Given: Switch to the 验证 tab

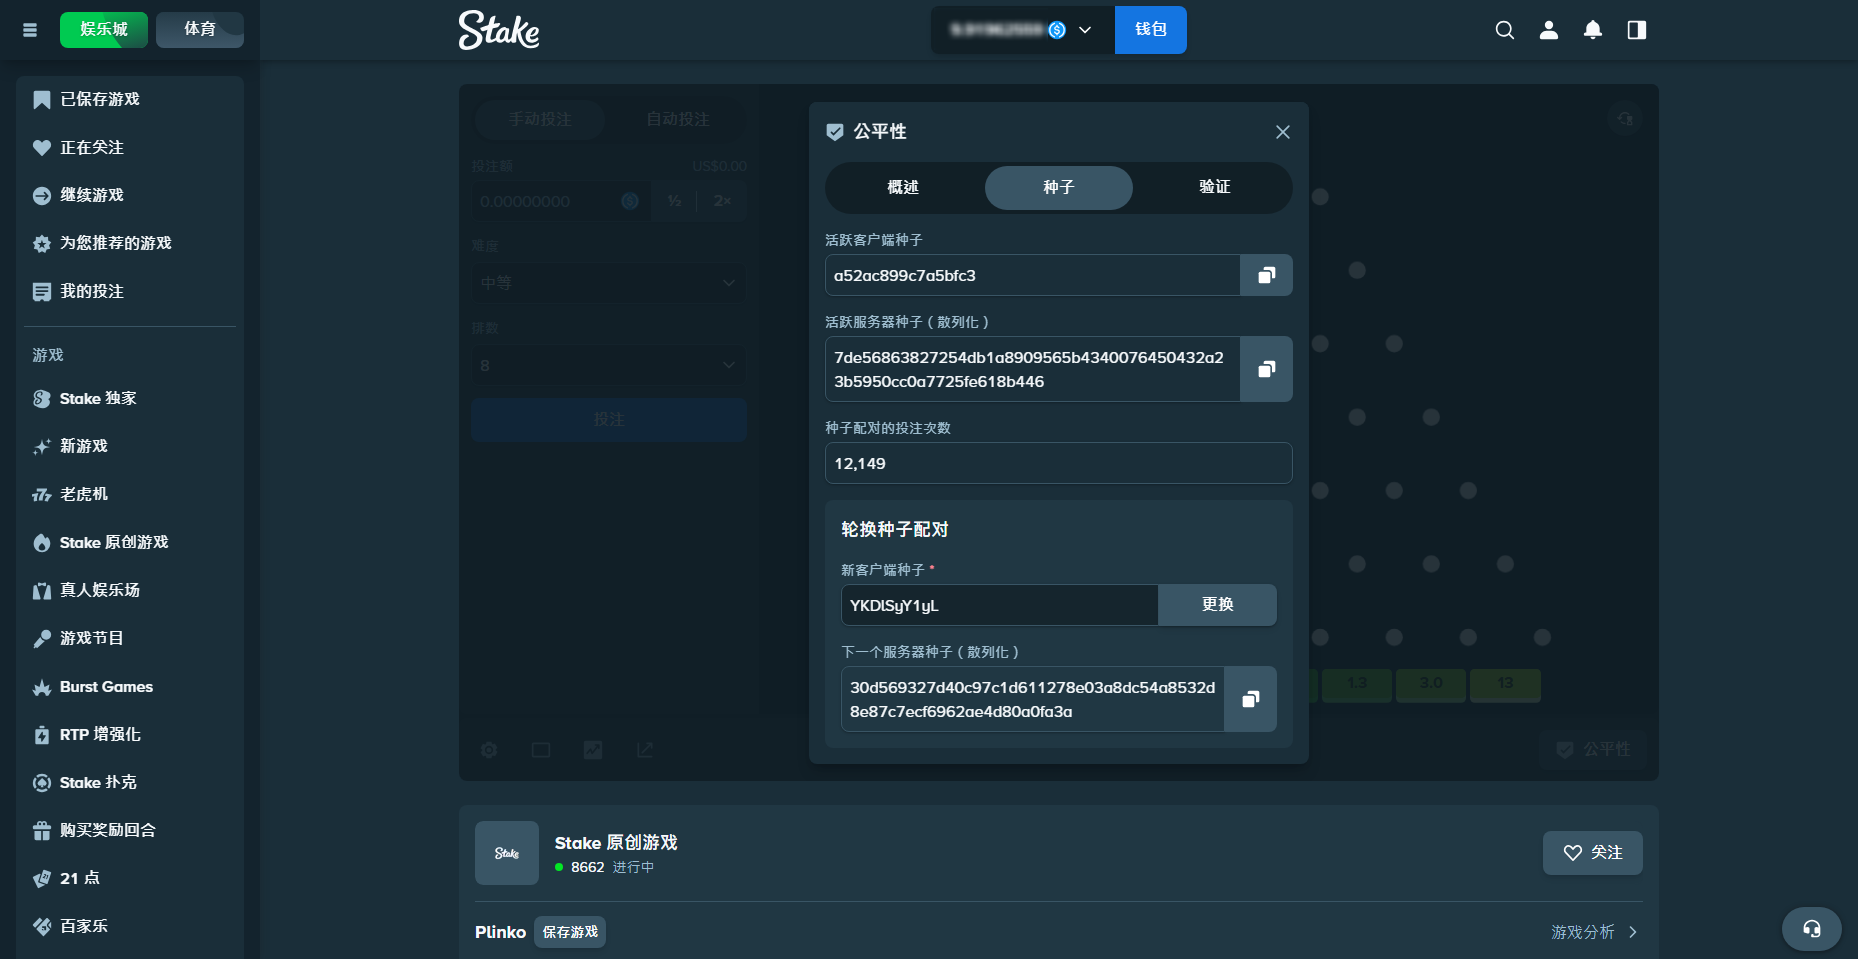Looking at the screenshot, I should coord(1215,188).
